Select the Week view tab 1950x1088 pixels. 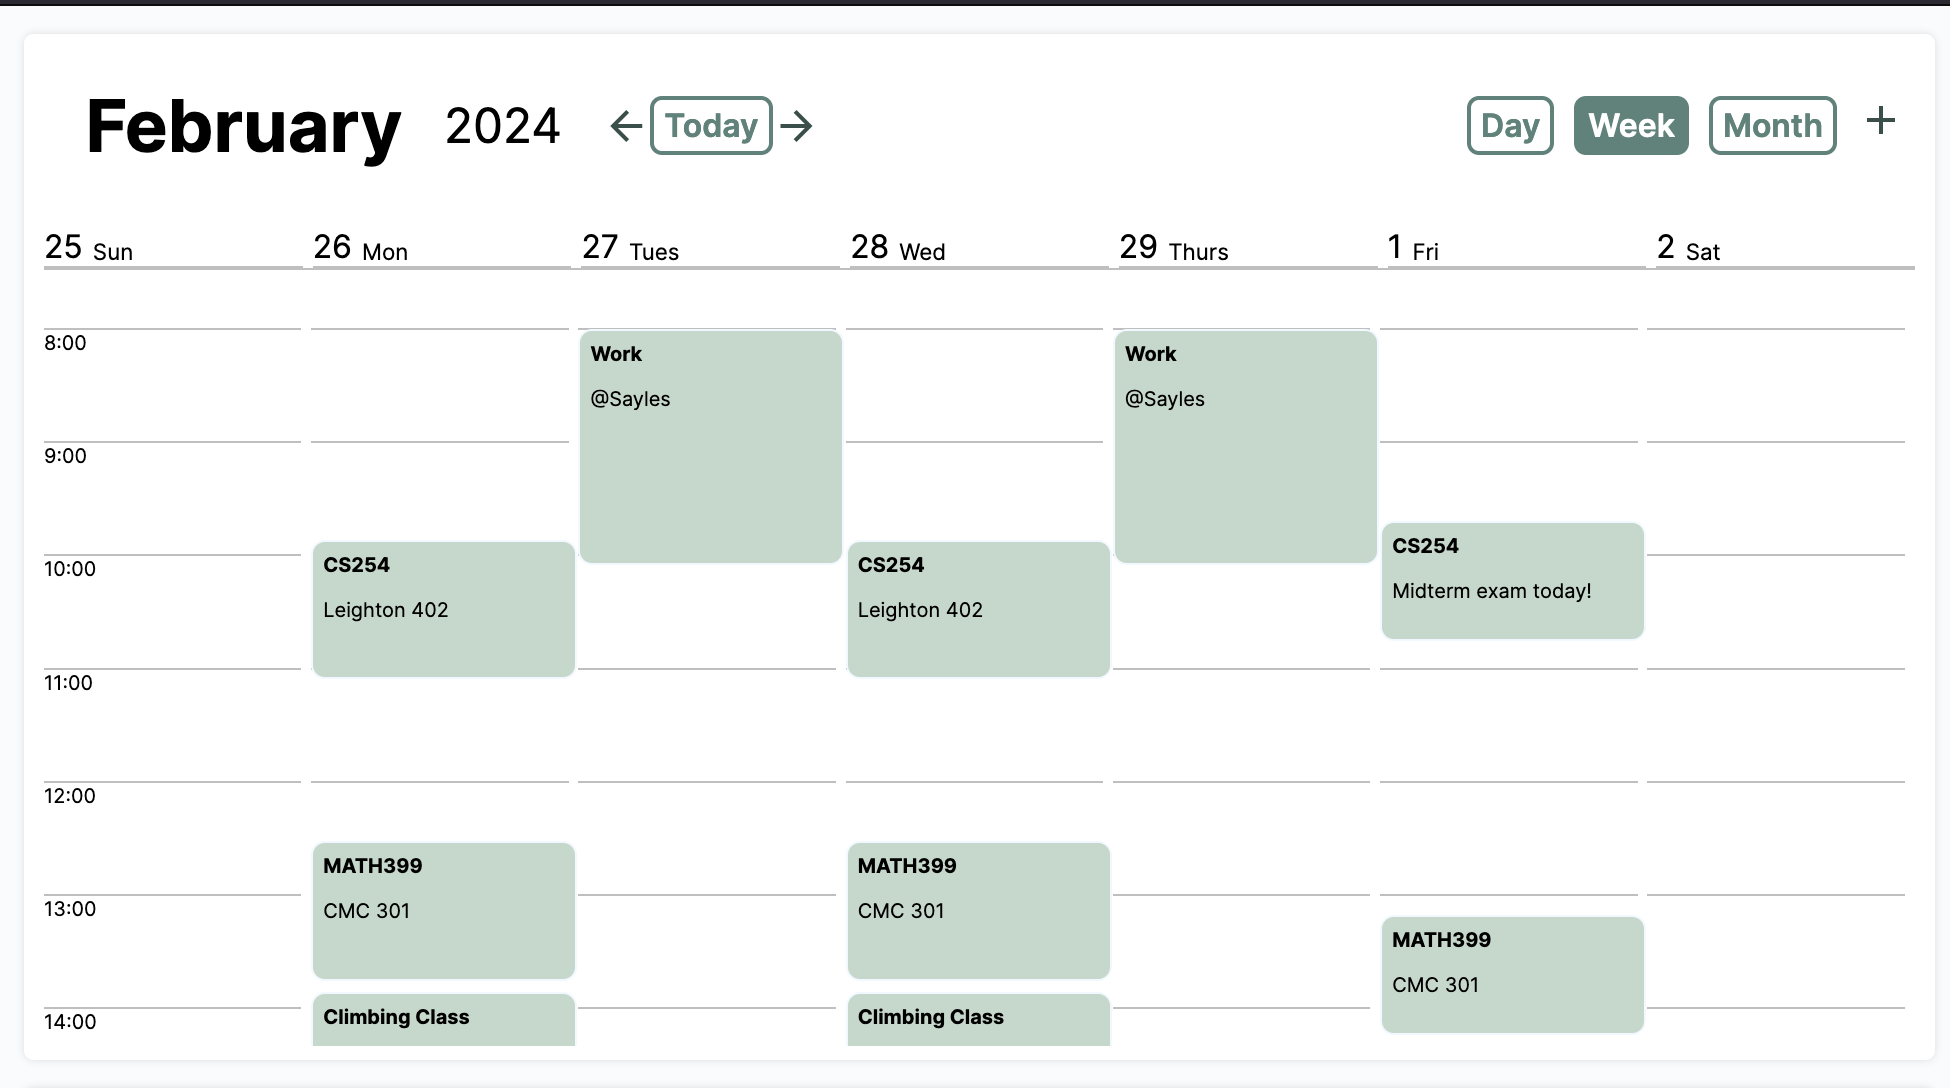coord(1630,126)
